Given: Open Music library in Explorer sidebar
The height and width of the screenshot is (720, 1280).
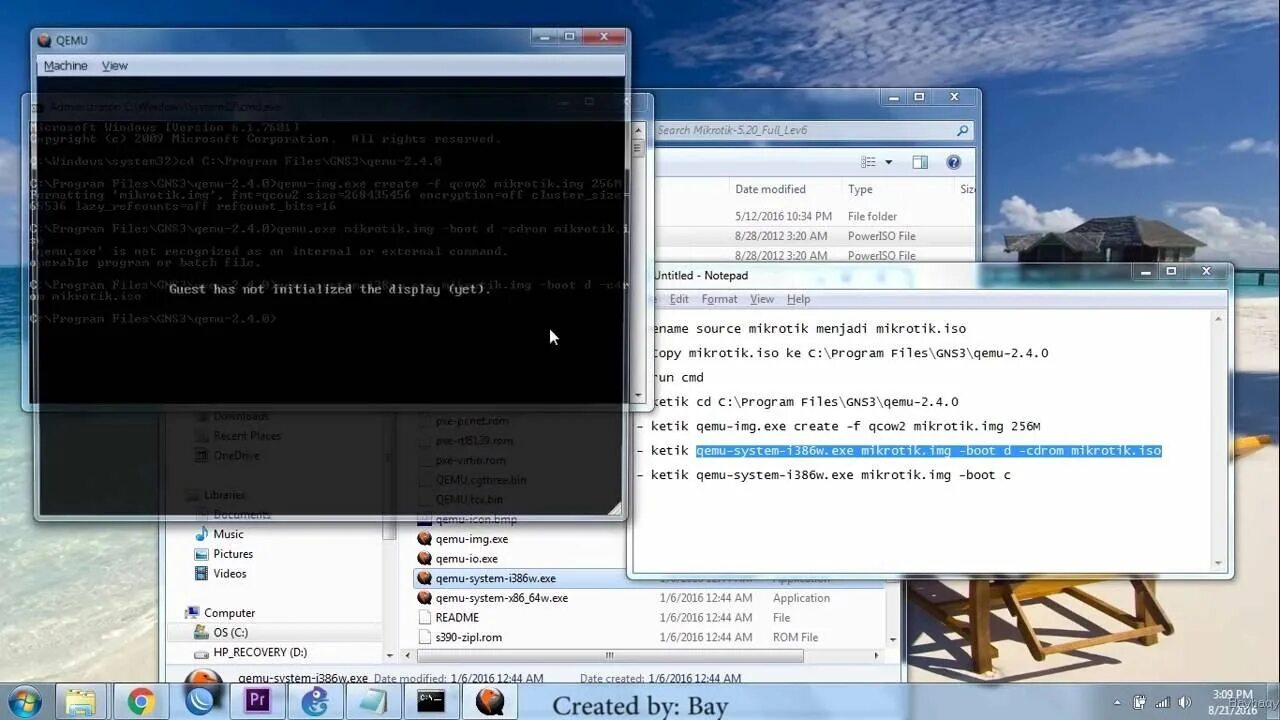Looking at the screenshot, I should point(228,534).
